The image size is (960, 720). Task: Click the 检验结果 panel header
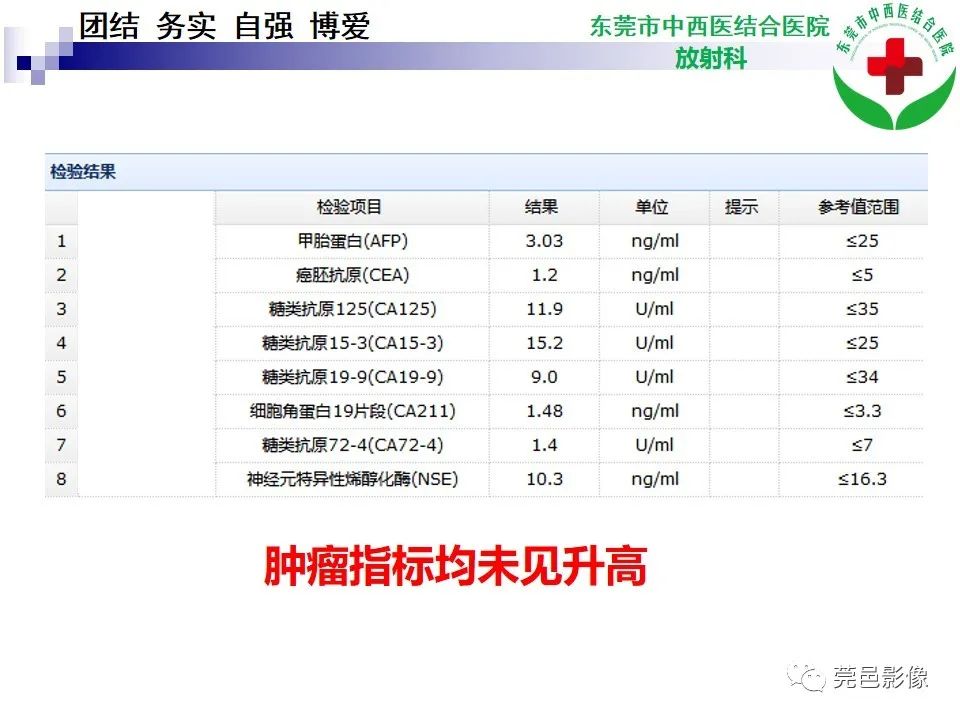[486, 171]
